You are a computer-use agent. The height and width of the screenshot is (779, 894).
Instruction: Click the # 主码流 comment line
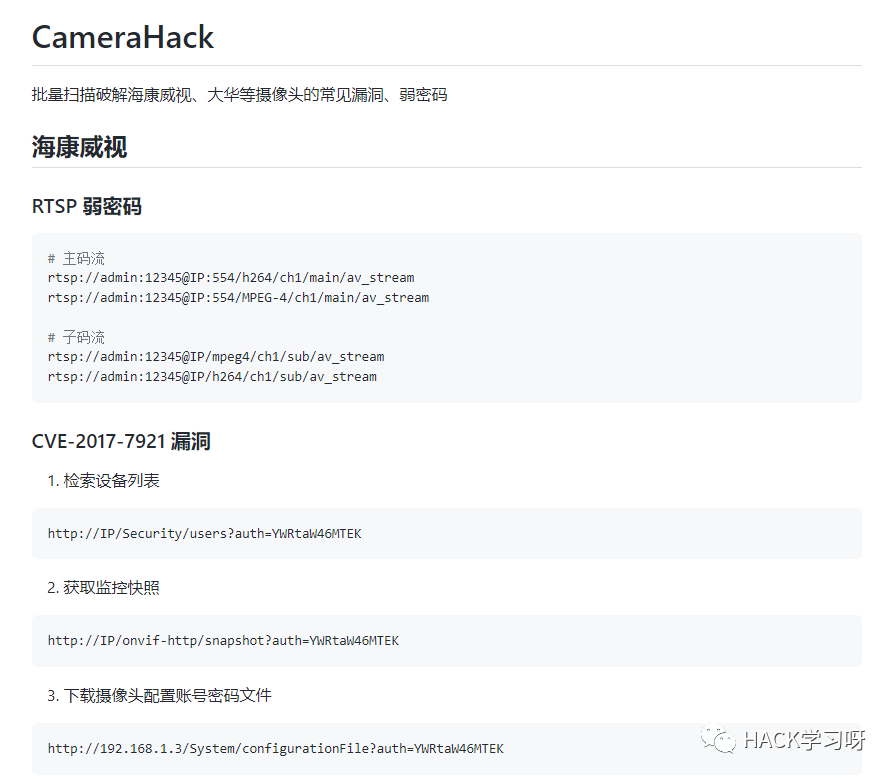(x=76, y=258)
